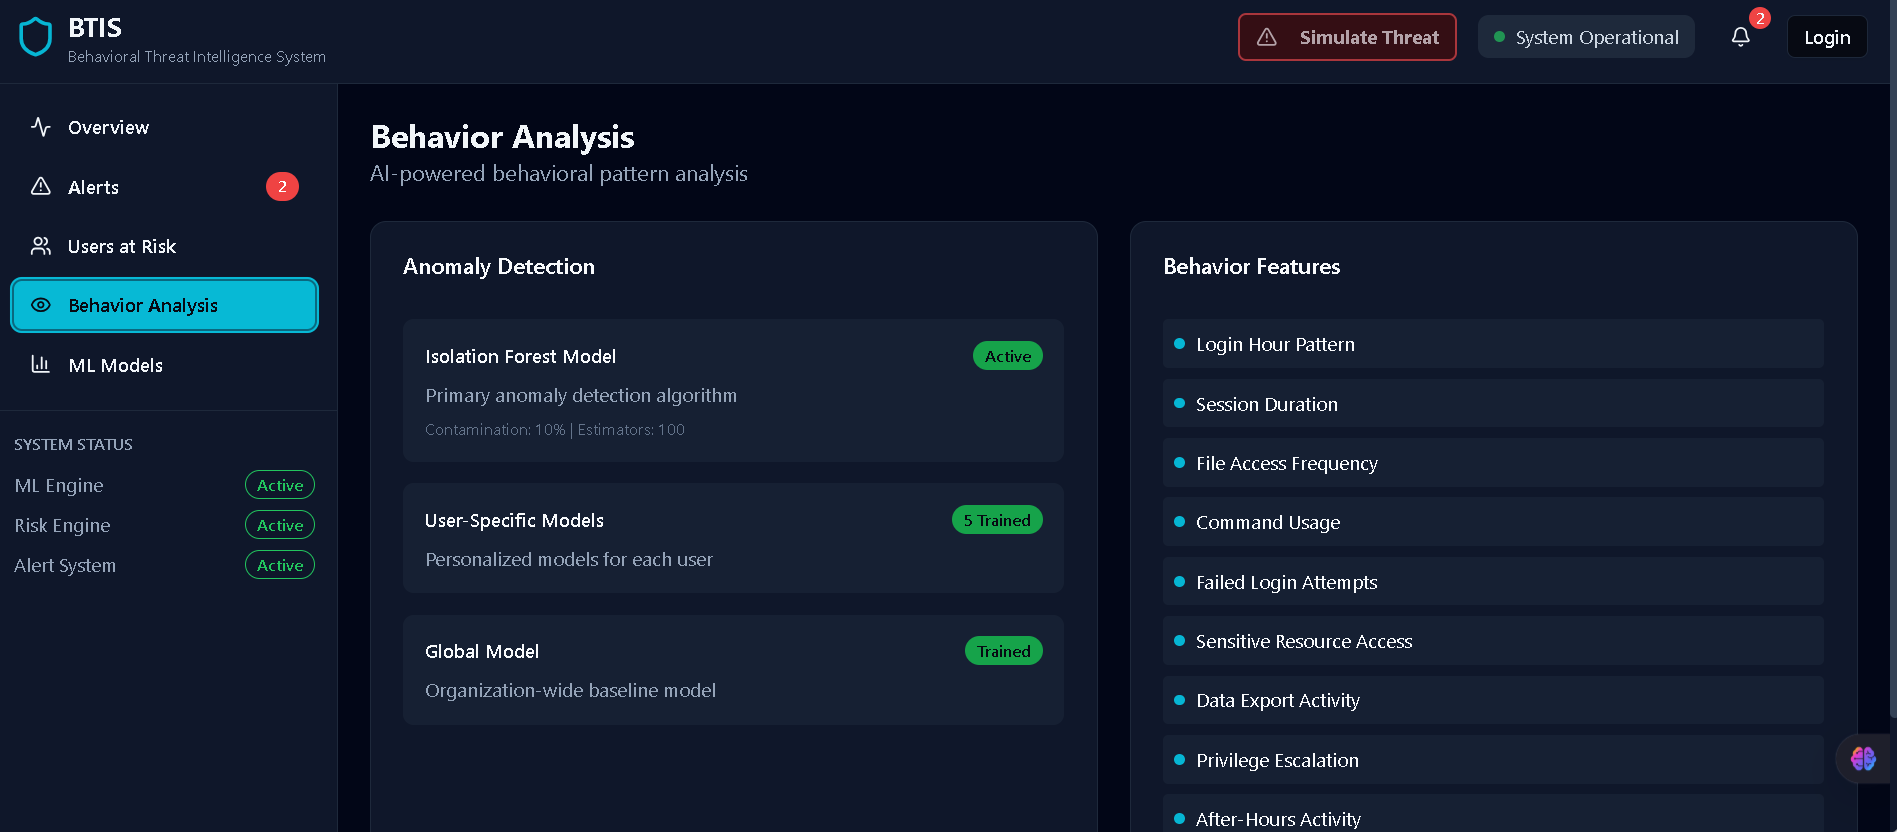Open the Alerts section
Screen dimensions: 1897x832
[x=93, y=187]
